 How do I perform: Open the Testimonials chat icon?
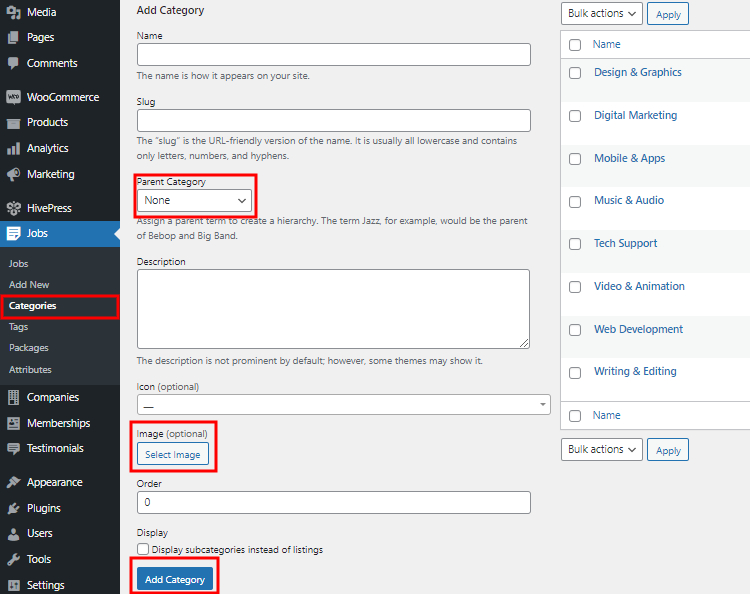click(13, 448)
